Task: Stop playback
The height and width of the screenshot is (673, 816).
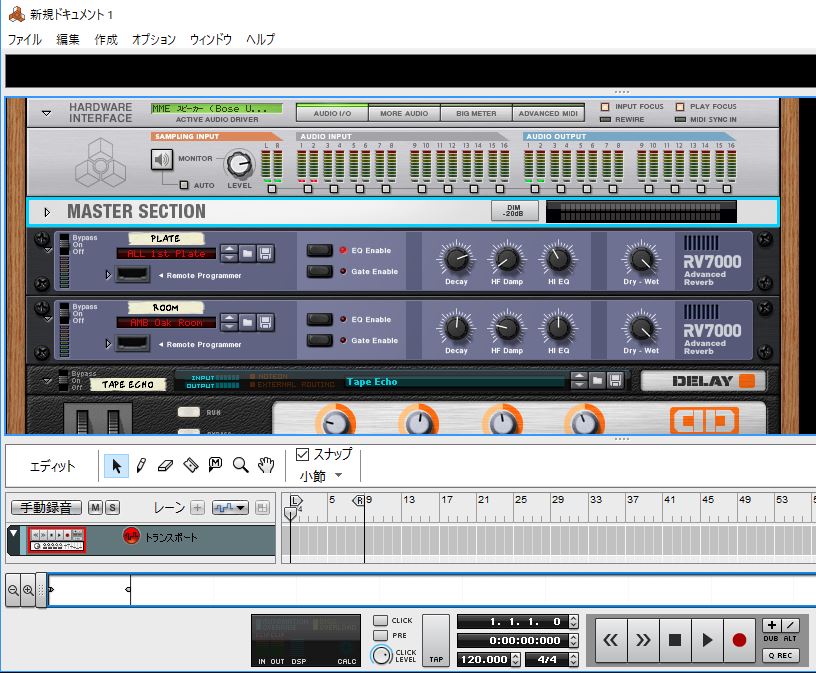Action: point(675,640)
